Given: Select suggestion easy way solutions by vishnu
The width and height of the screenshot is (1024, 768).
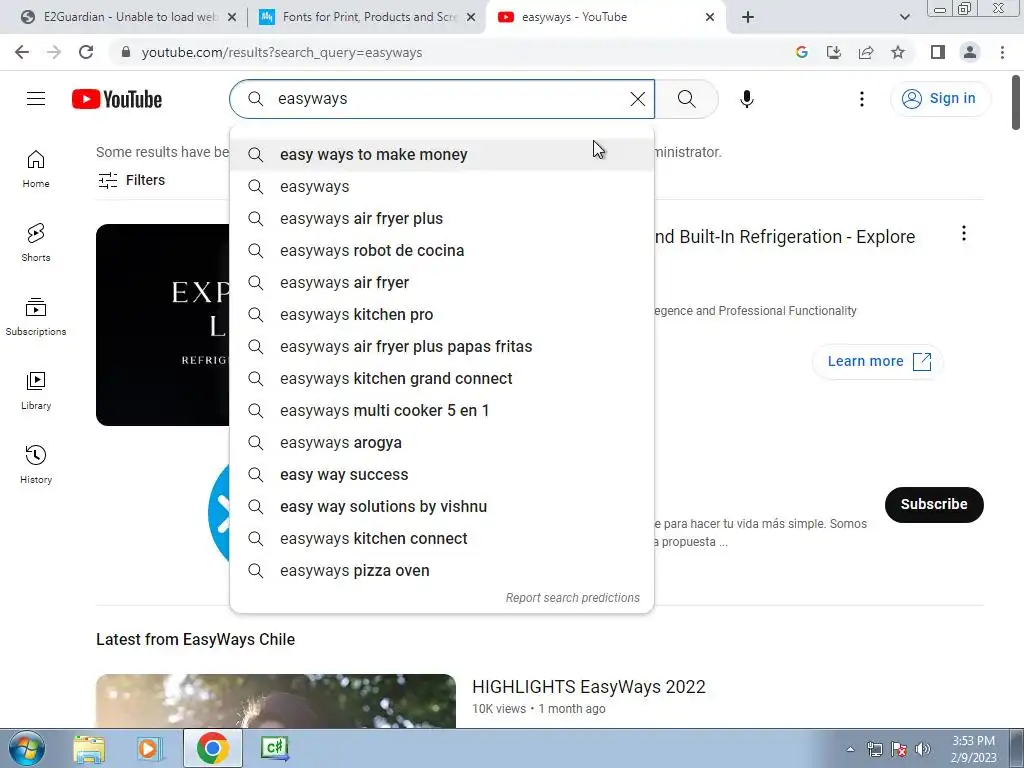Looking at the screenshot, I should tap(442, 507).
